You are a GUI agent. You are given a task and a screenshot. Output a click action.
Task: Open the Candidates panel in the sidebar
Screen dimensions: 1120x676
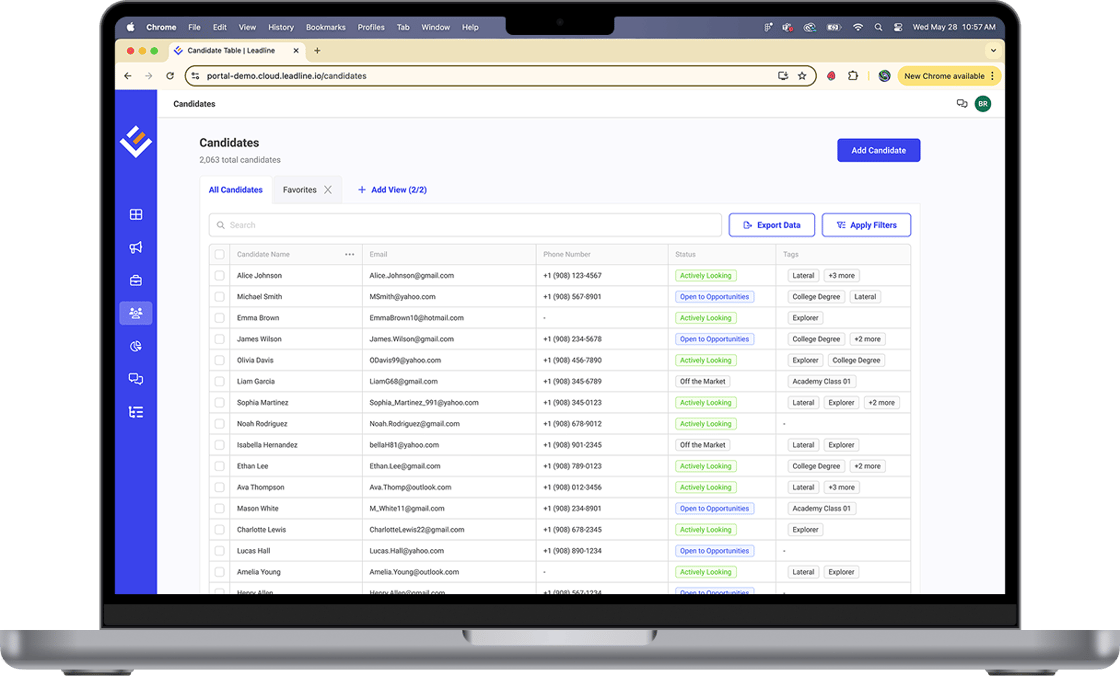tap(135, 313)
